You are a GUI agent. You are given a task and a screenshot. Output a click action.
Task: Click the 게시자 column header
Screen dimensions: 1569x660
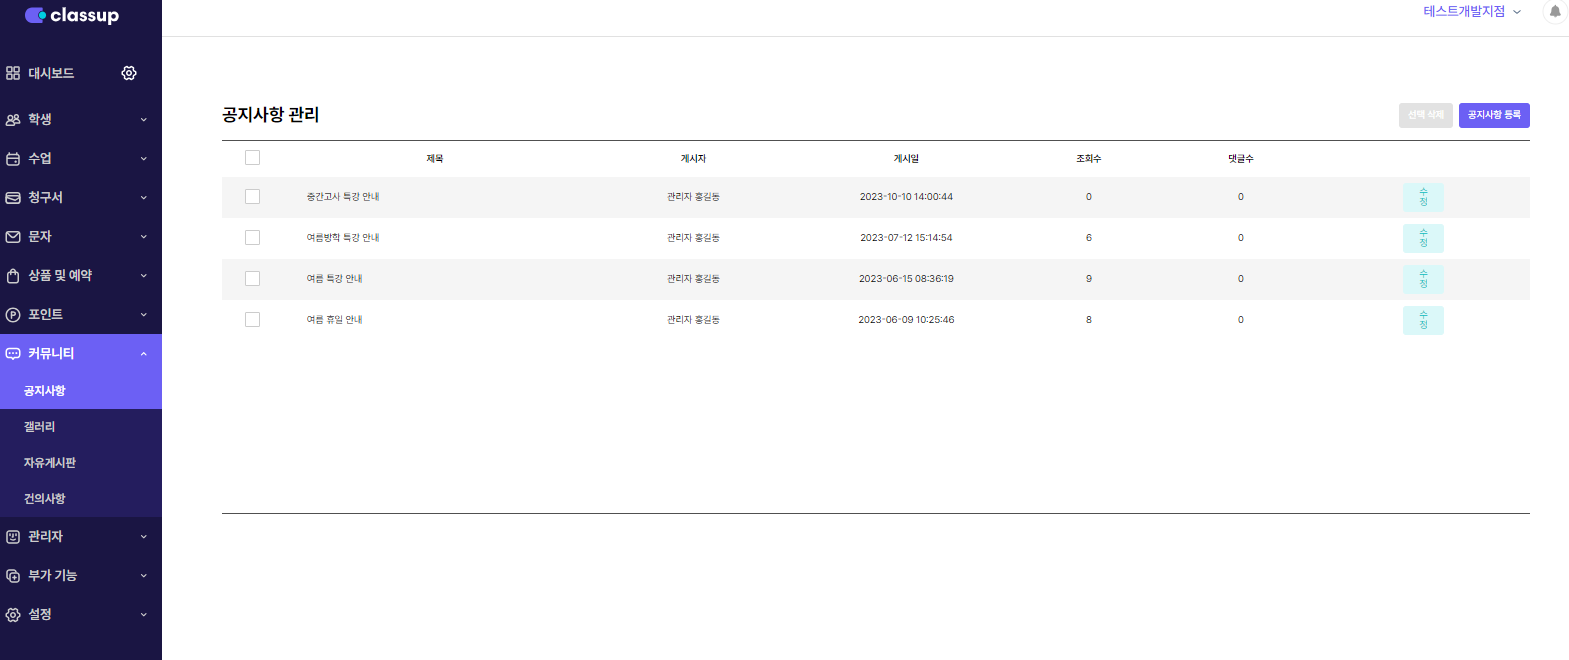click(693, 159)
